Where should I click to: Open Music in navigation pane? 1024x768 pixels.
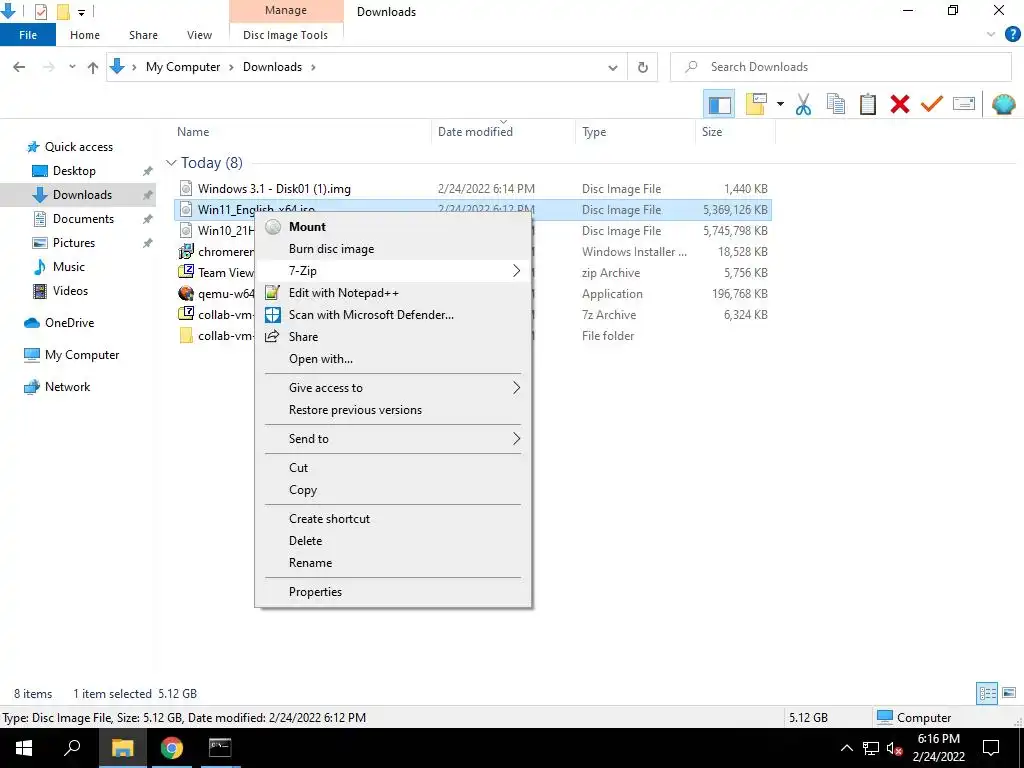tap(69, 266)
